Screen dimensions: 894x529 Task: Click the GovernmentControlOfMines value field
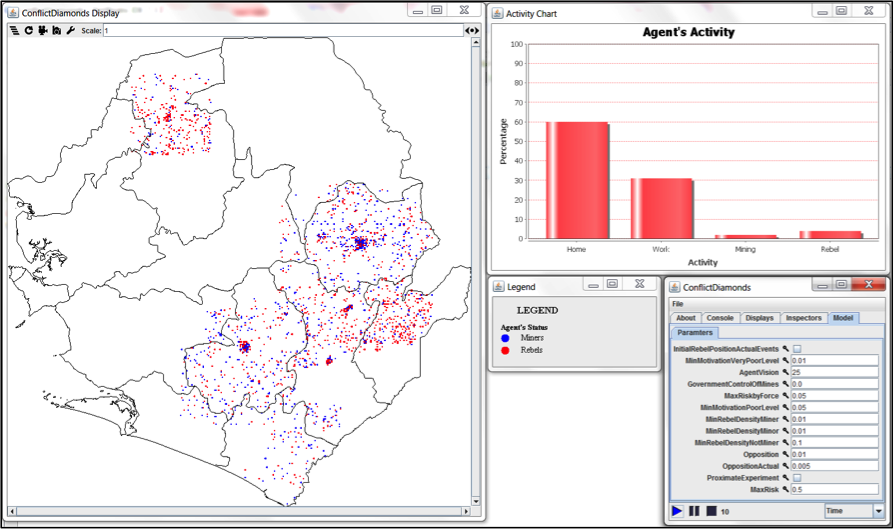[x=835, y=384]
